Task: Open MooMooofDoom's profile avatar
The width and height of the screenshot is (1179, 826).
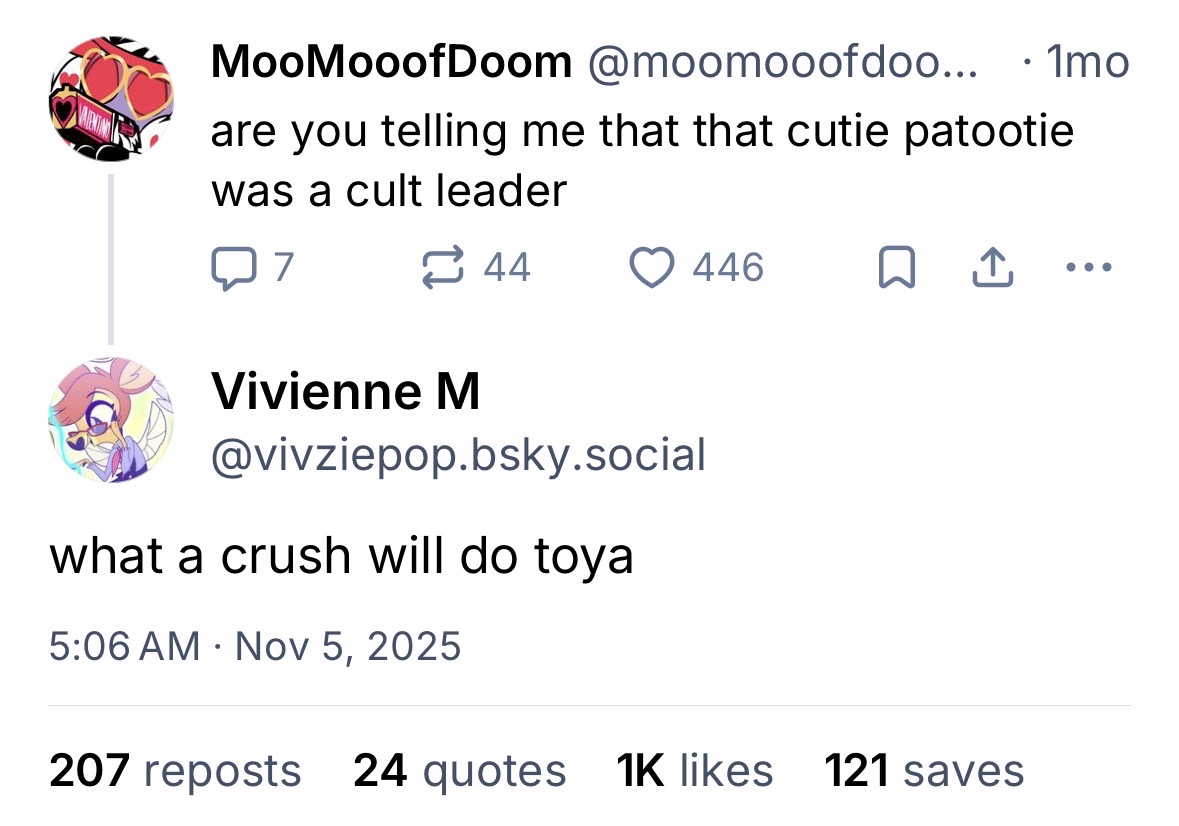Action: click(111, 98)
